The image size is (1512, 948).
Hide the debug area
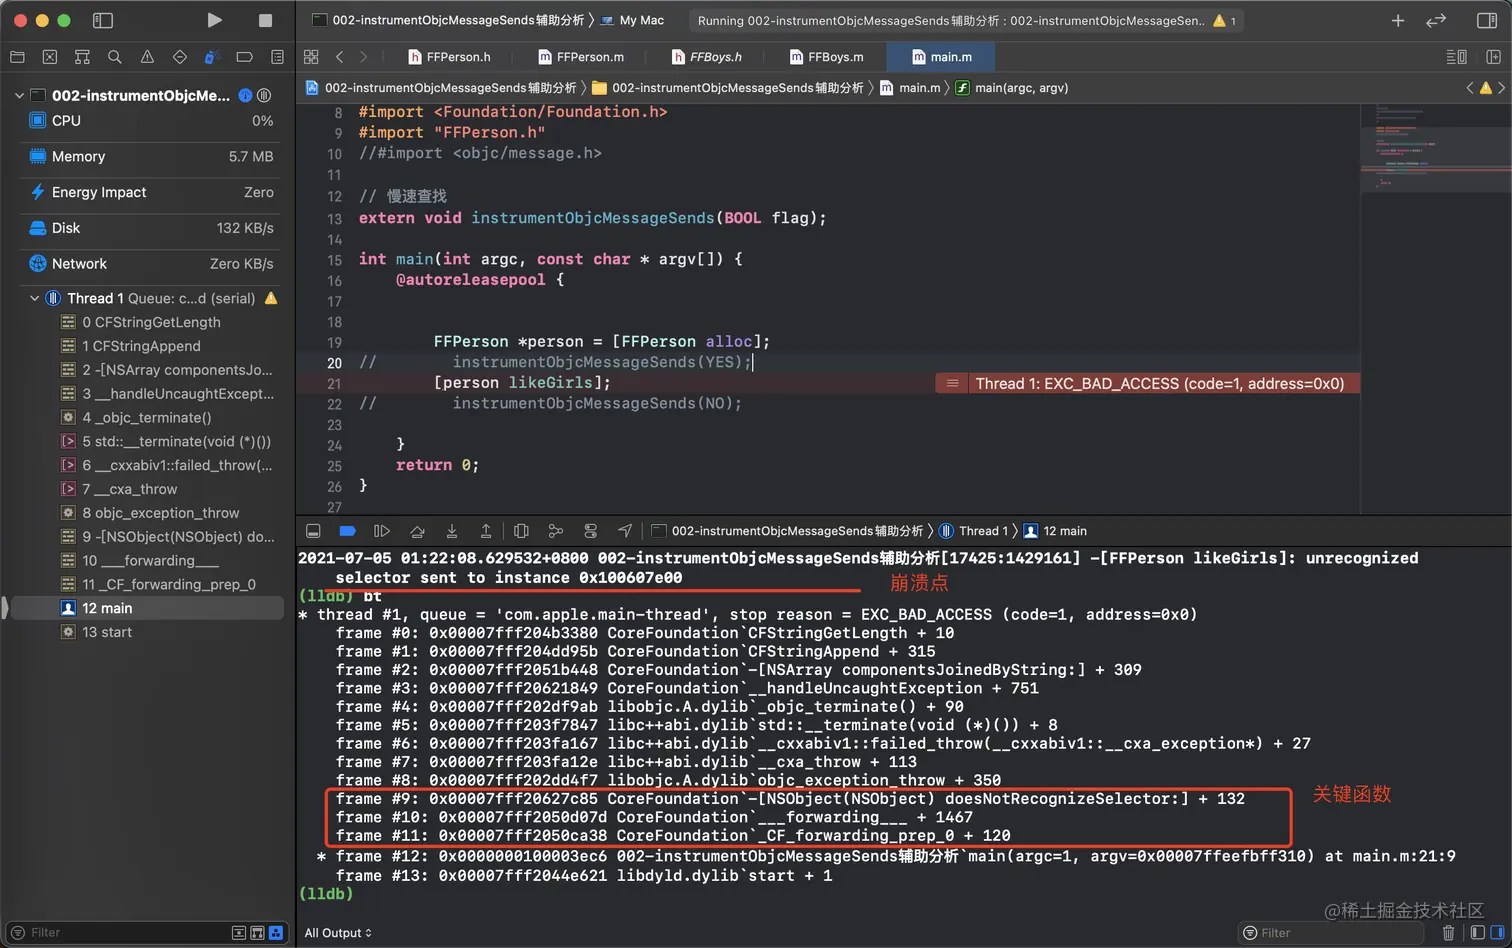point(313,531)
